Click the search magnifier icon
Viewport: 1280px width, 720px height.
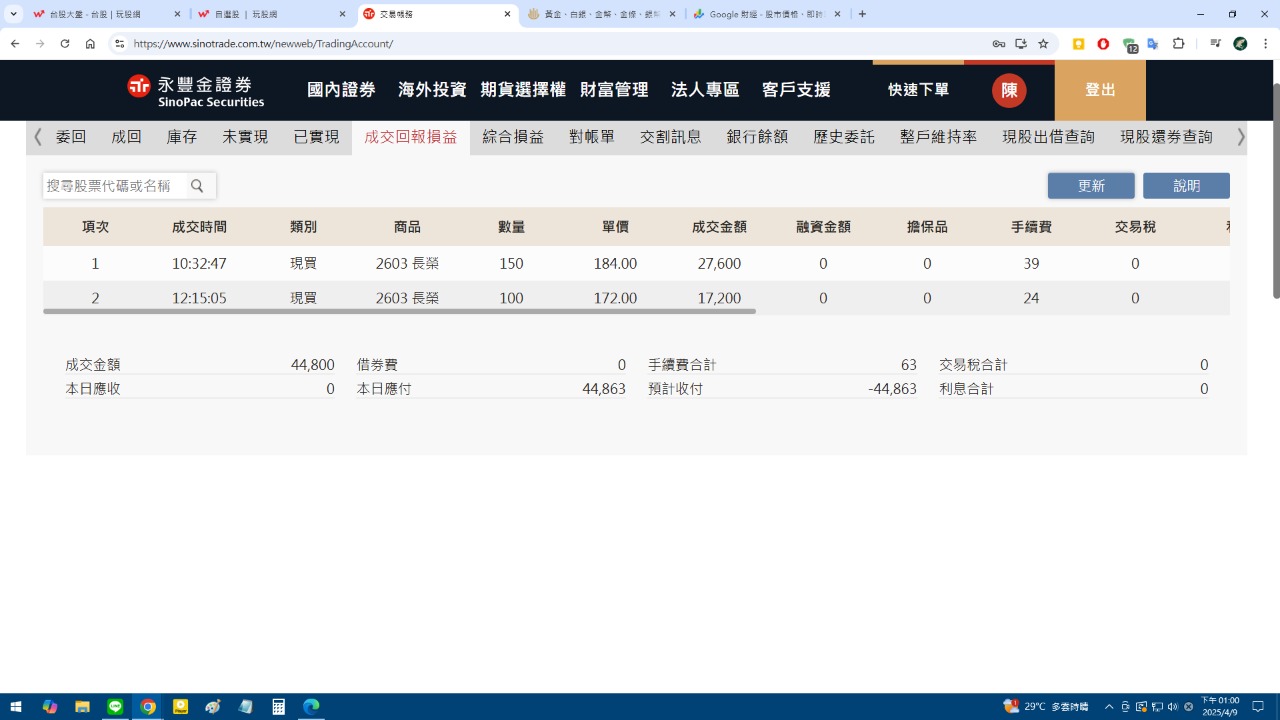tap(197, 186)
